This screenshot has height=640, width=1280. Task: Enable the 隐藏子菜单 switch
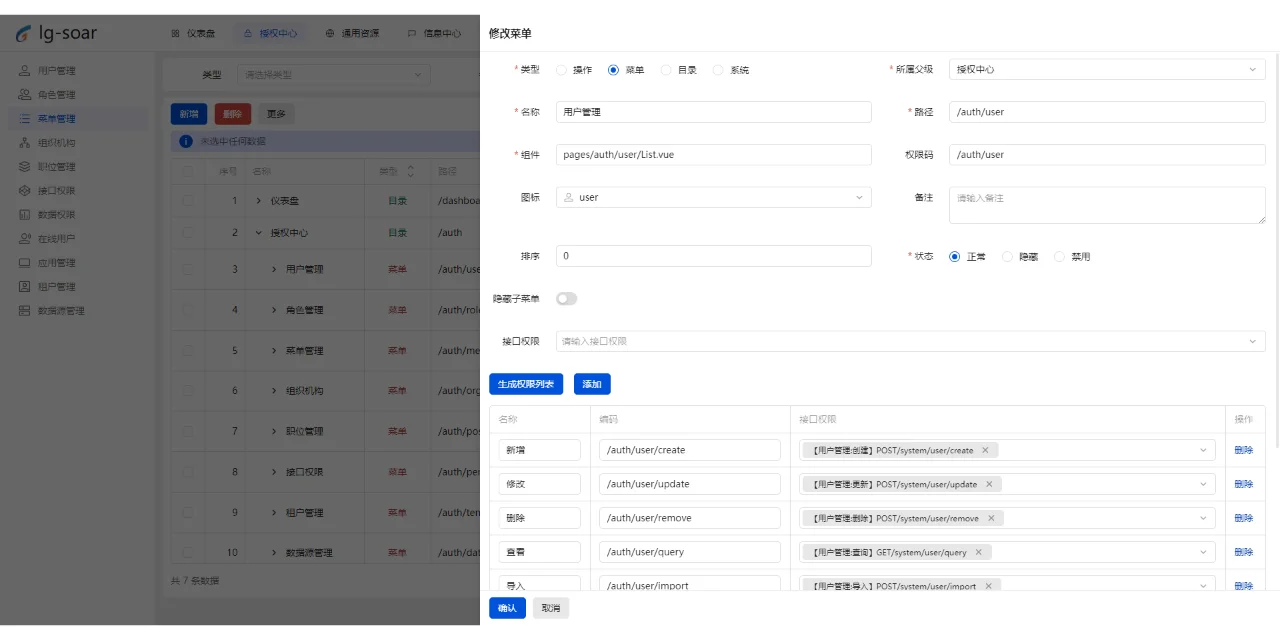pyautogui.click(x=567, y=298)
